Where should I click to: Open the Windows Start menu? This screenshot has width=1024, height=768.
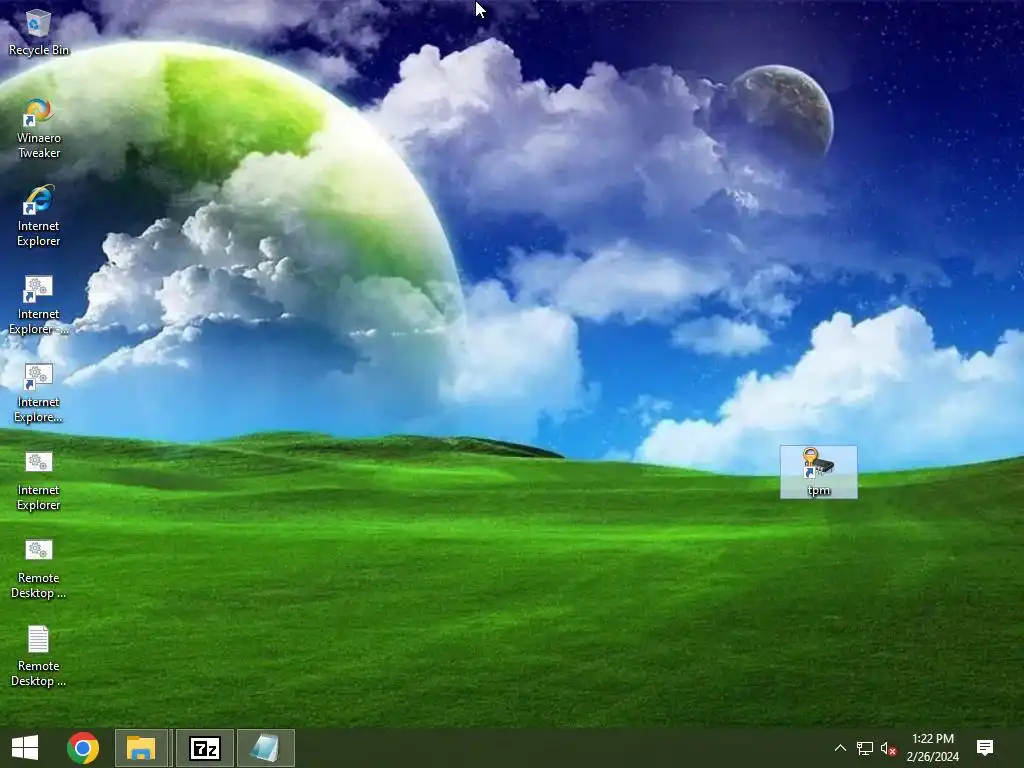[x=25, y=748]
